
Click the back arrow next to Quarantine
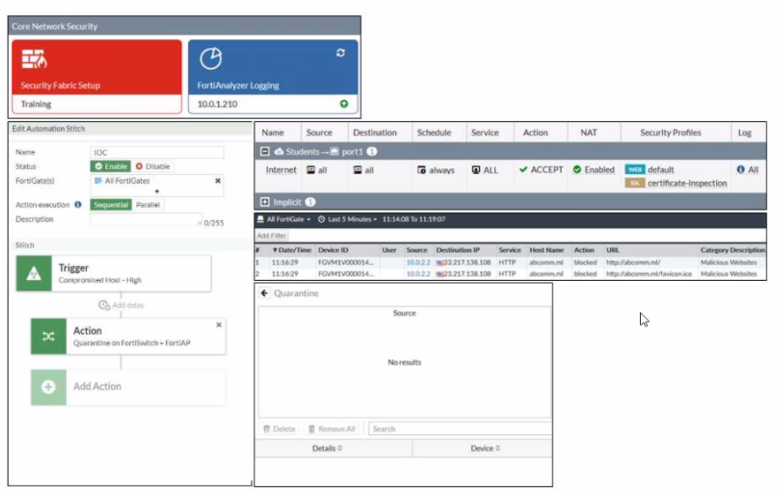point(264,293)
